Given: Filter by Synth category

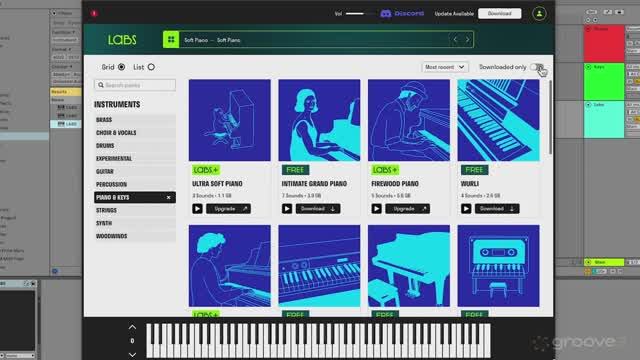Looking at the screenshot, I should coord(135,223).
